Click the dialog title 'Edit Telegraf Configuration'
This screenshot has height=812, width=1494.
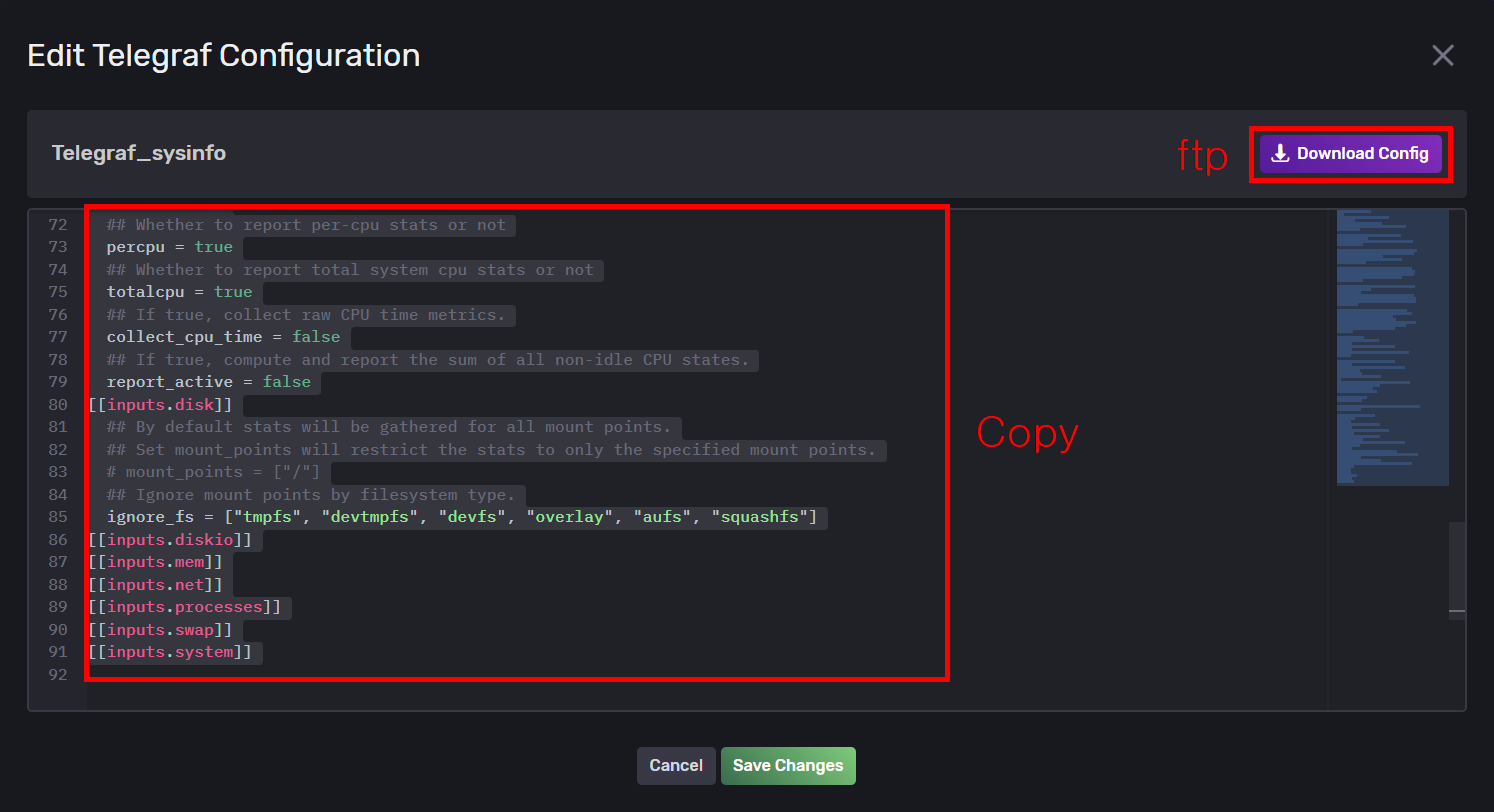pos(223,55)
